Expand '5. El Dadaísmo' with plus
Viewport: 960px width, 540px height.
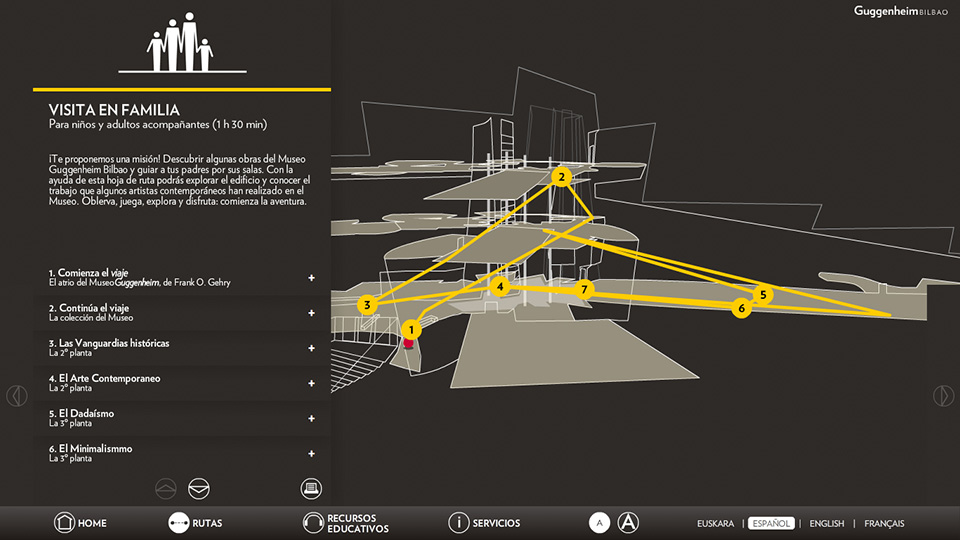(311, 418)
